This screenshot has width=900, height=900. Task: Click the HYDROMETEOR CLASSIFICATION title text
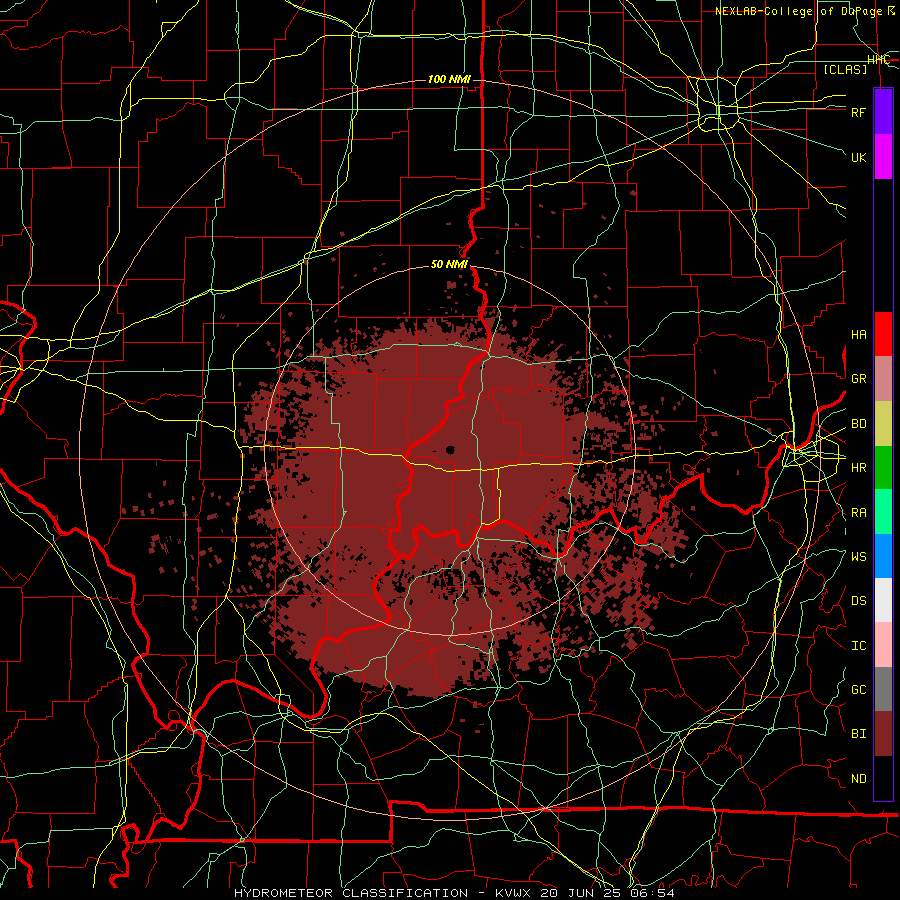351,893
